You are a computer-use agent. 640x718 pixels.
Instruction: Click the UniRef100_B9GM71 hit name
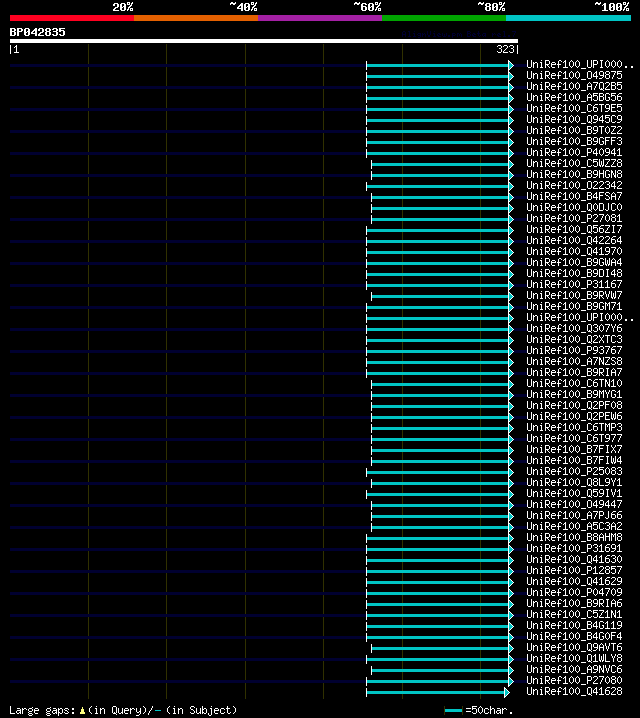[x=574, y=306]
